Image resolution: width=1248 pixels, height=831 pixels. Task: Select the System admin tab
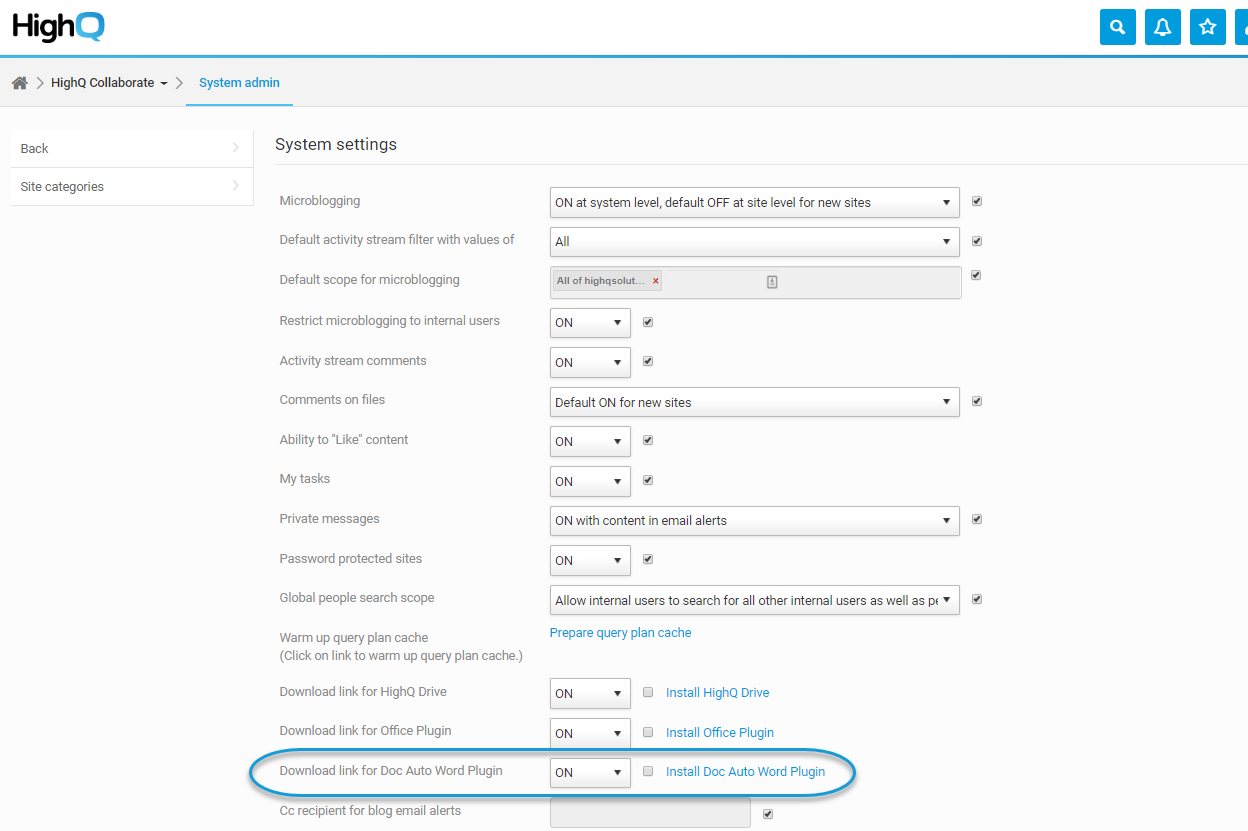click(239, 83)
